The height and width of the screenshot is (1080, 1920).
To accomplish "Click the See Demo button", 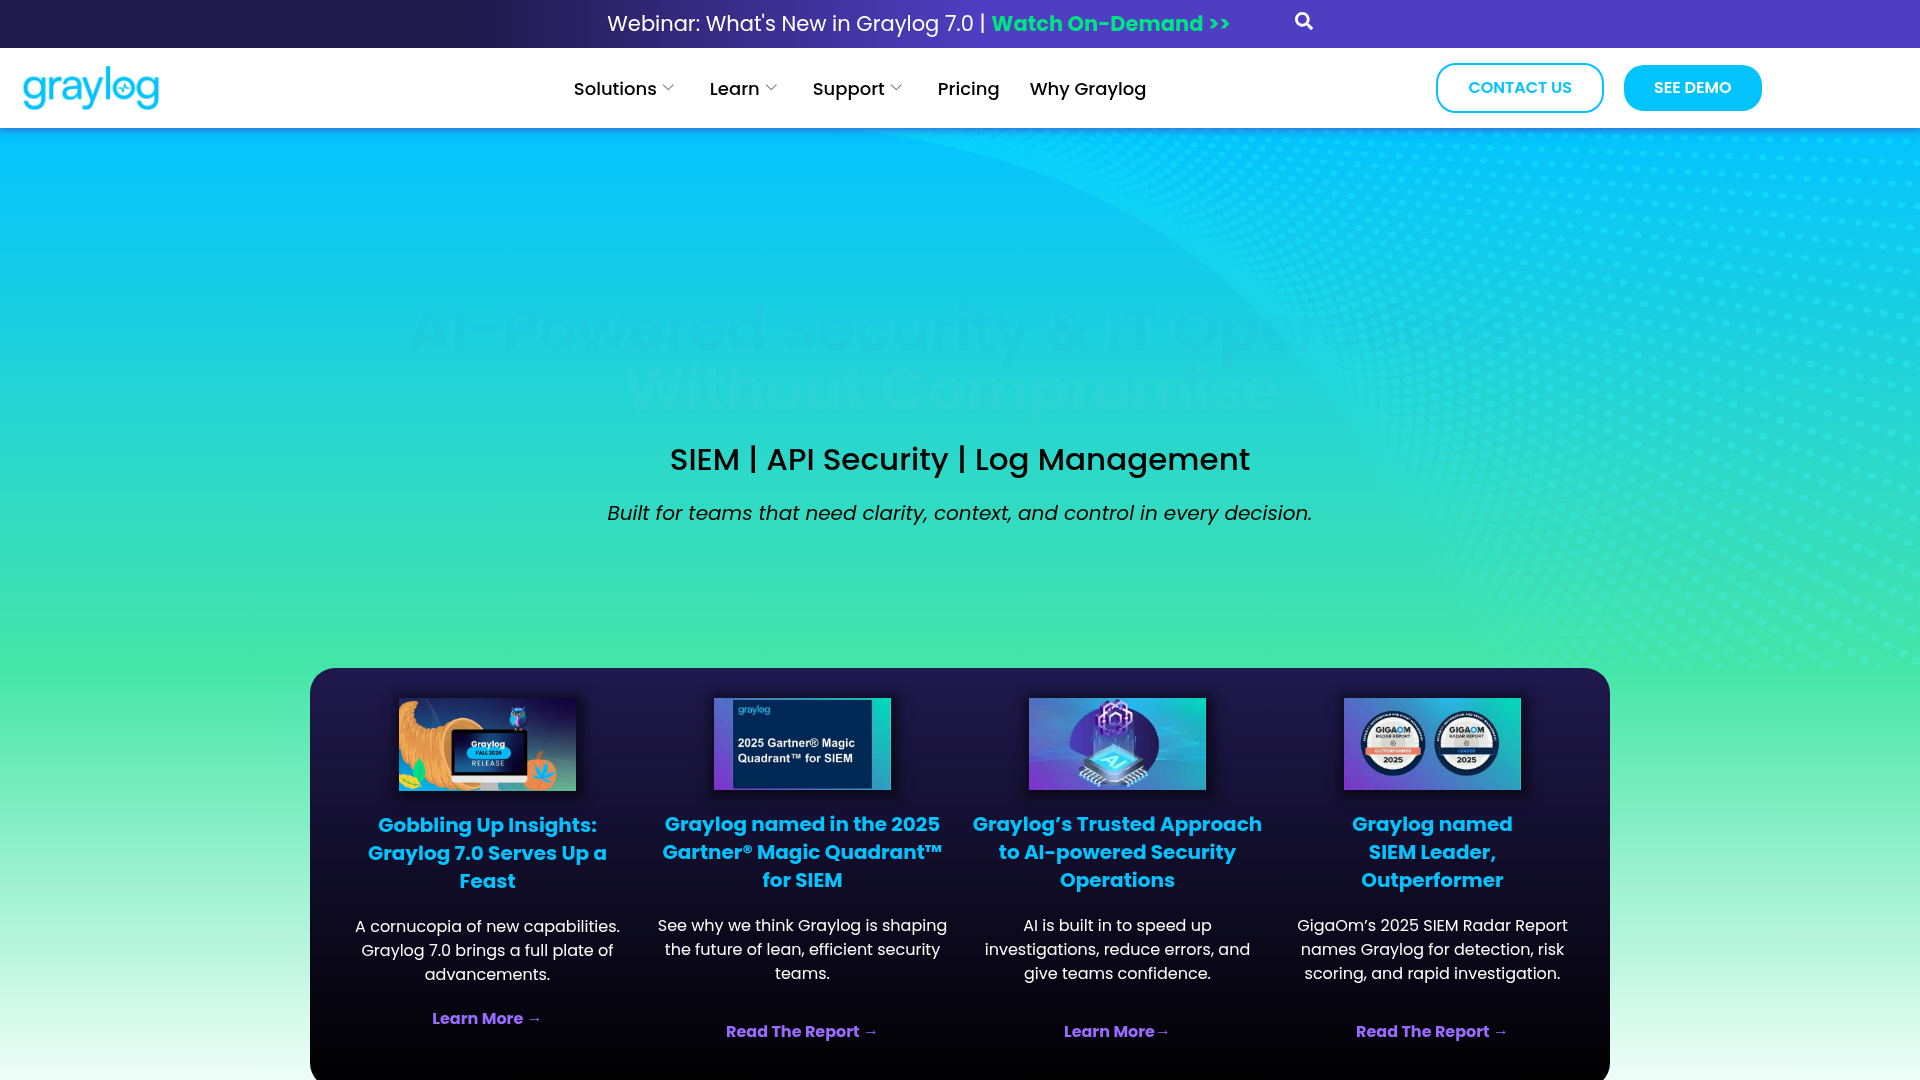I will (x=1692, y=88).
